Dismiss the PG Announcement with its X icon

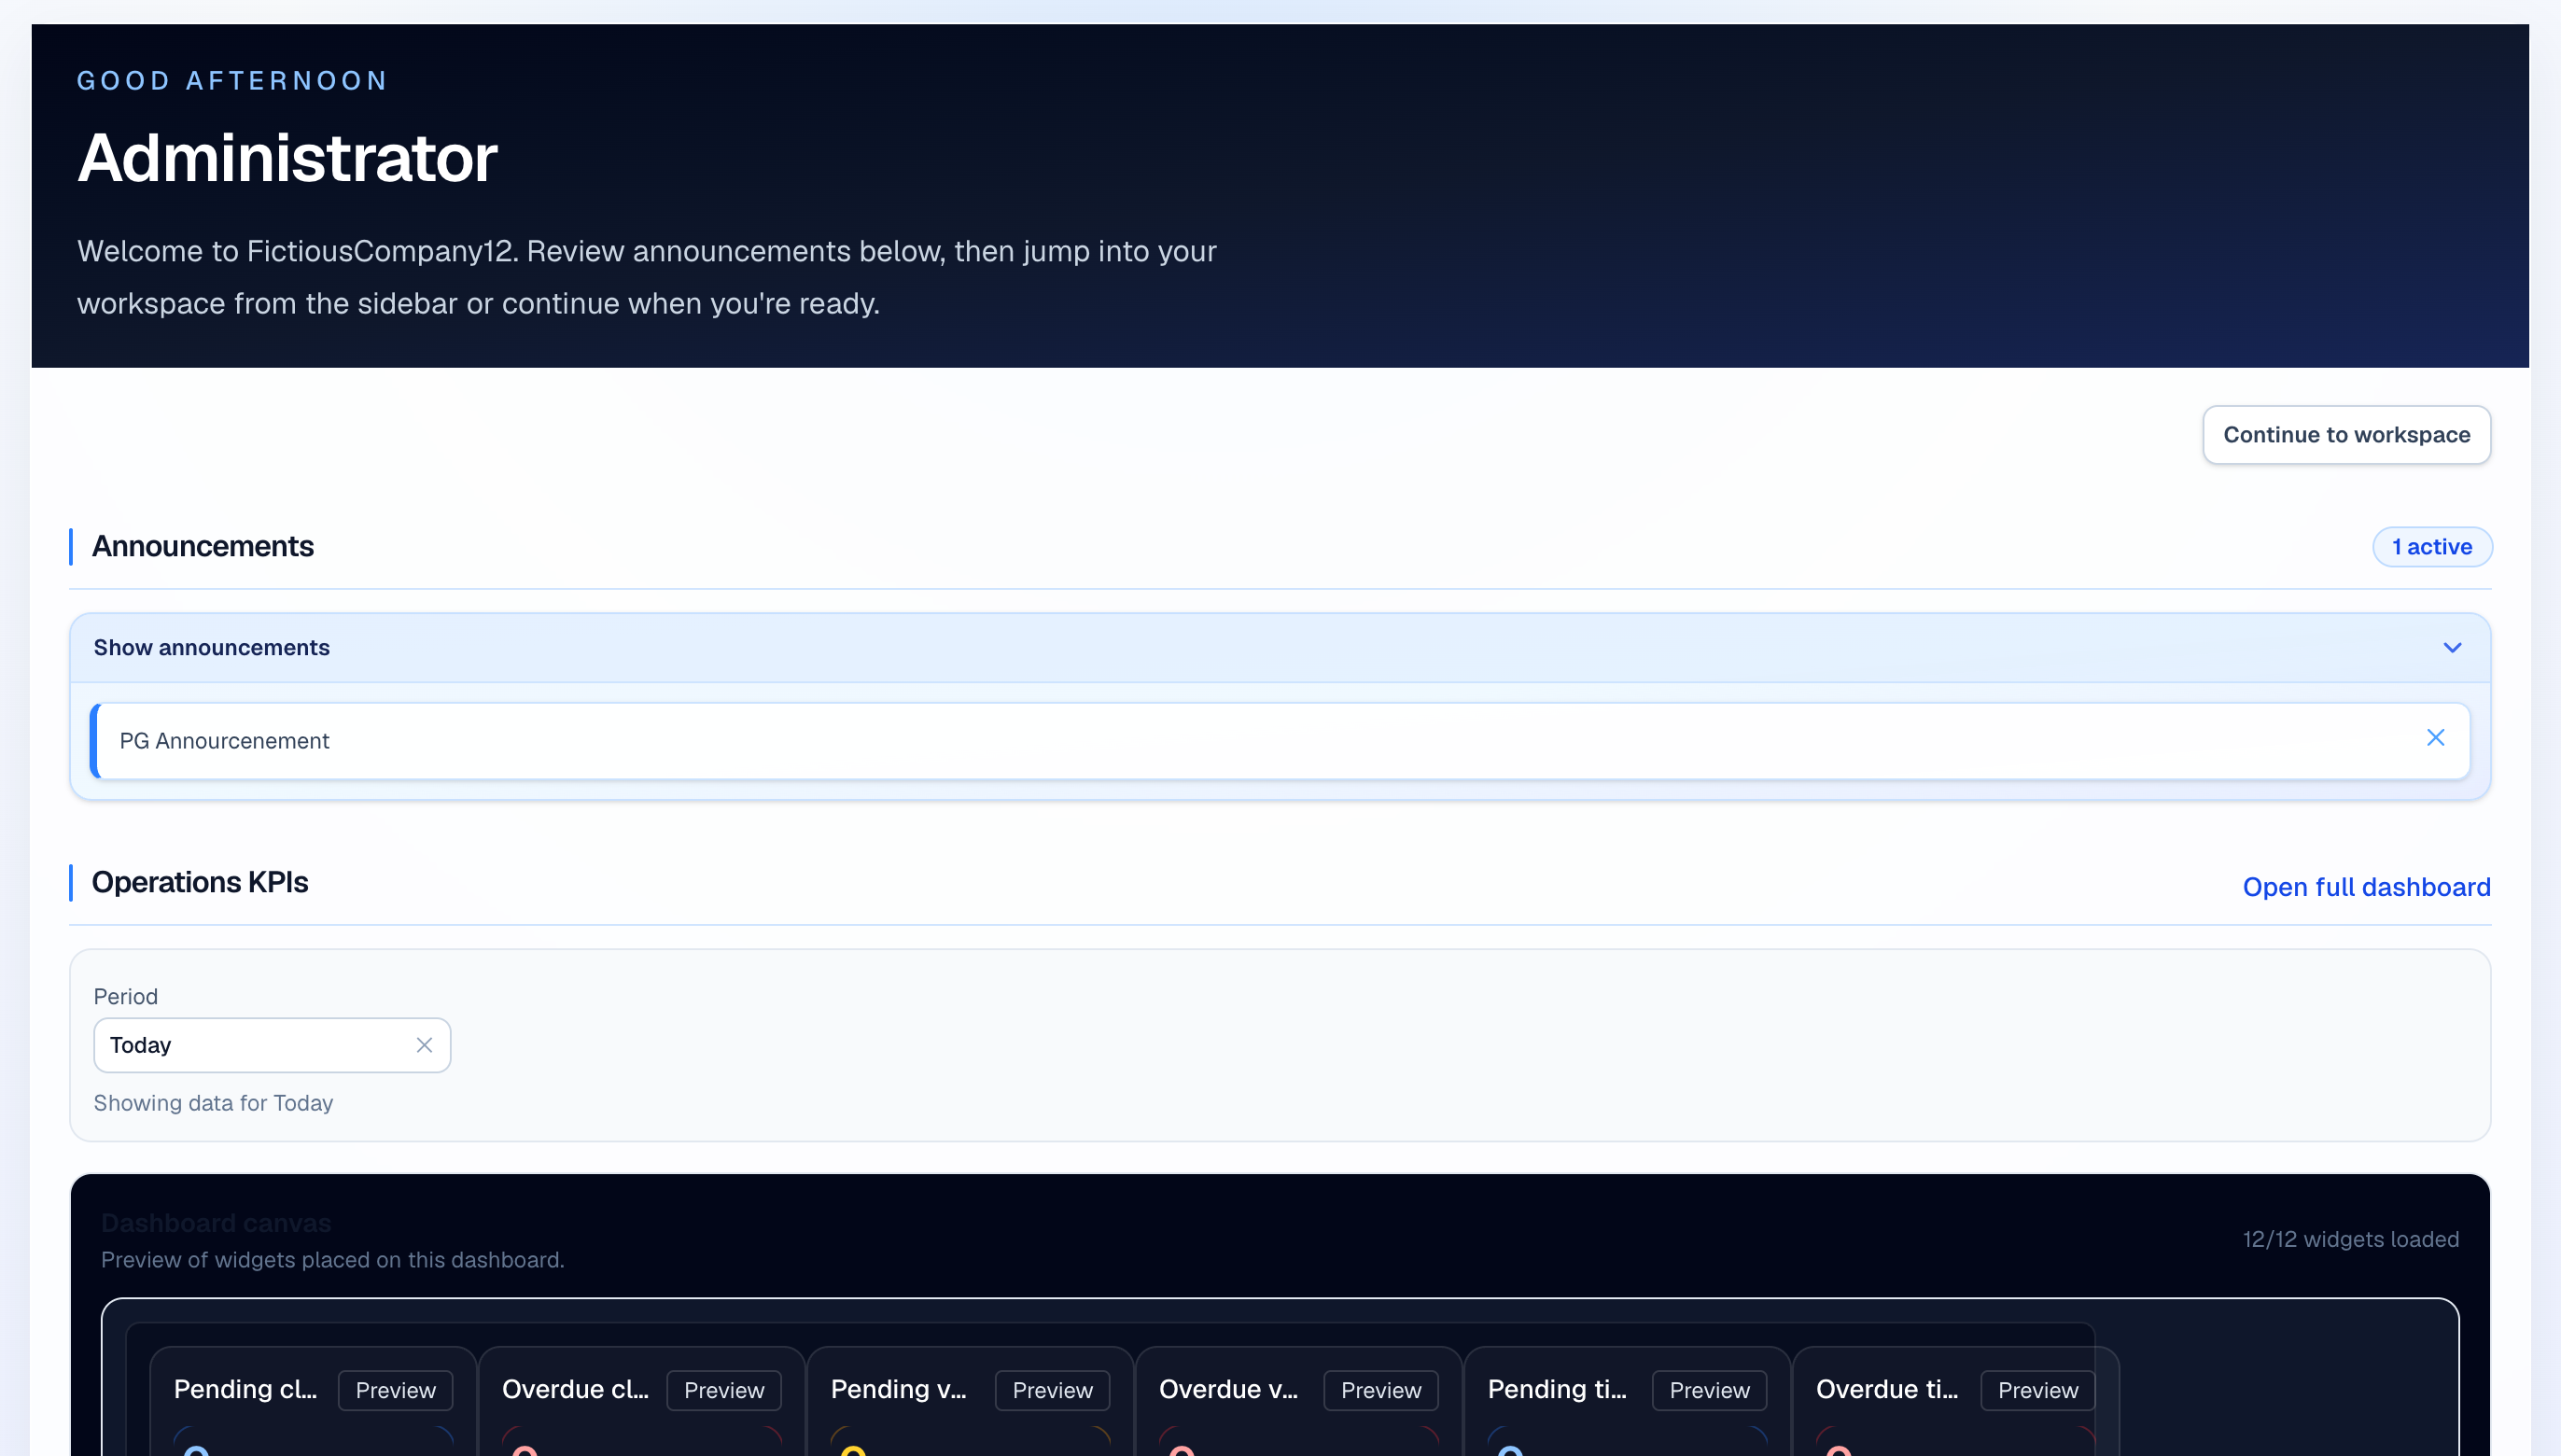(x=2435, y=738)
